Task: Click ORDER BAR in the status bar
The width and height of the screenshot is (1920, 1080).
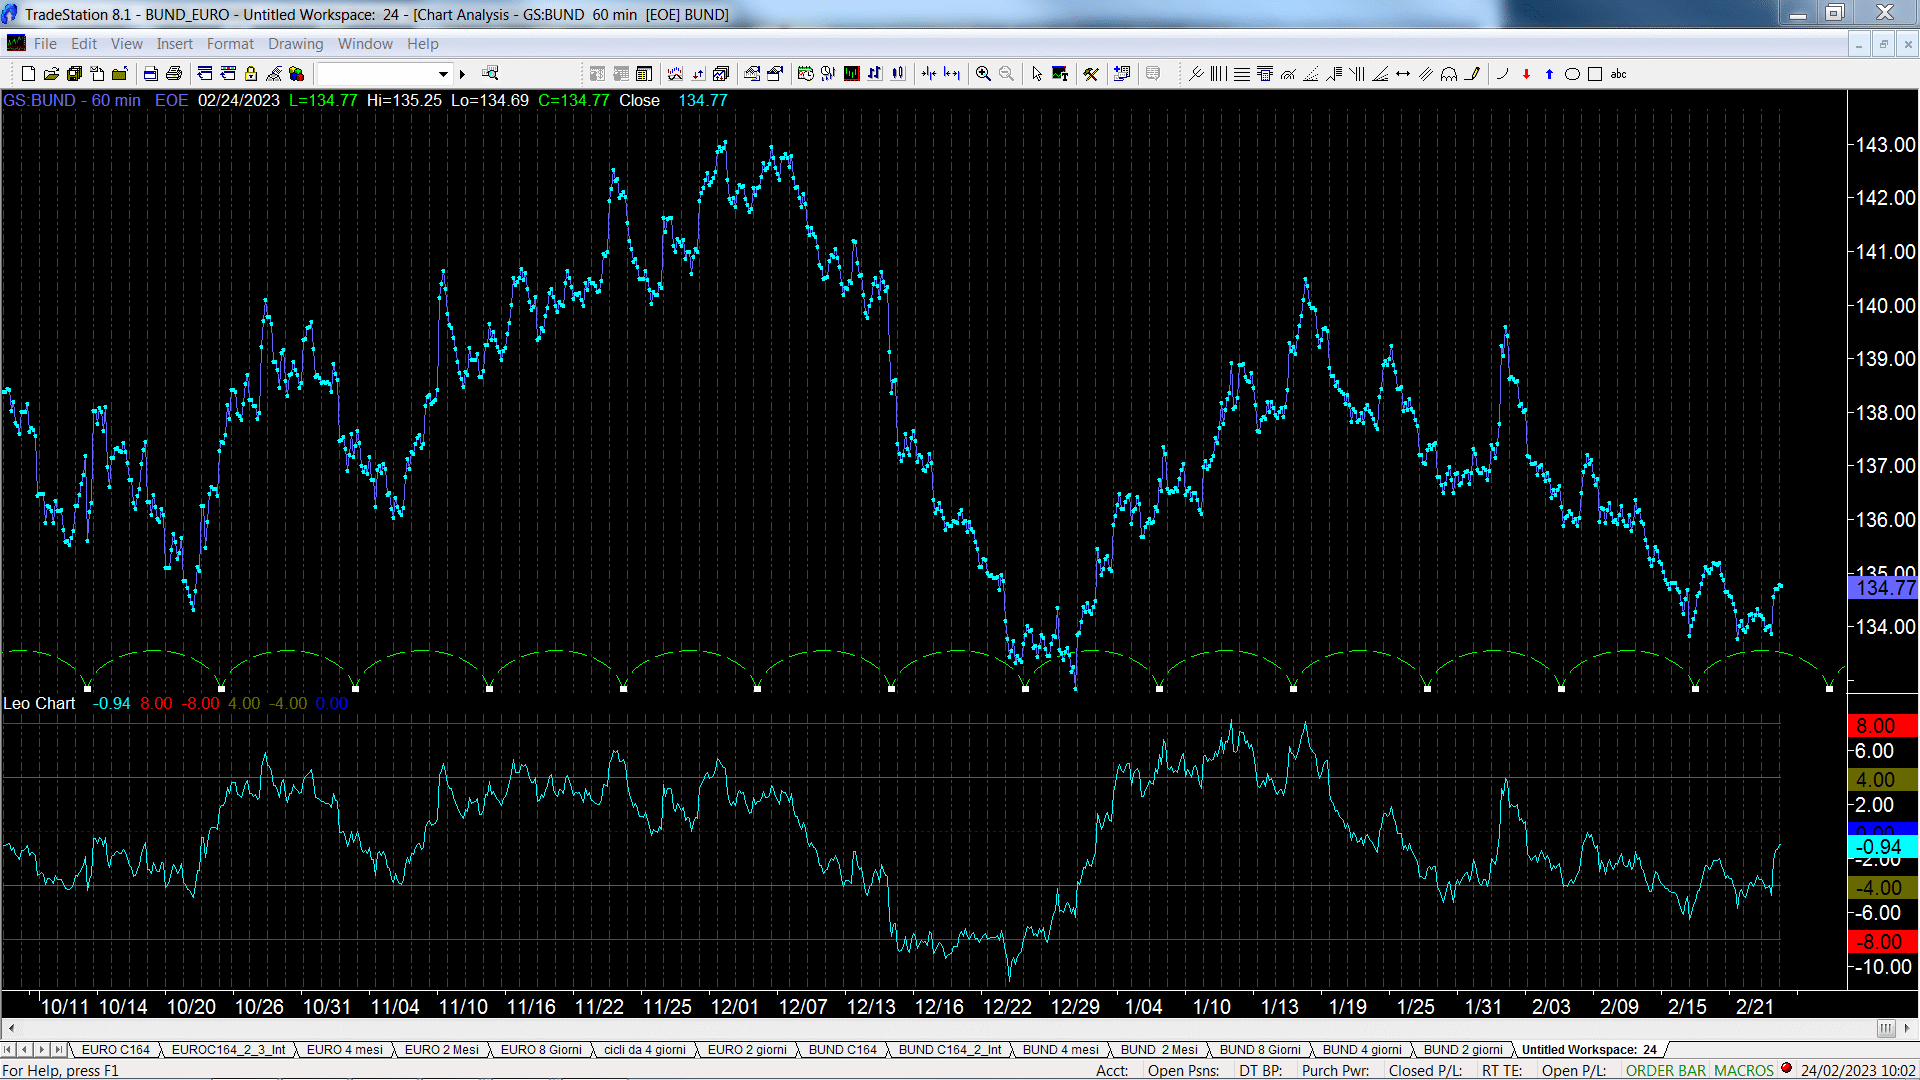Action: (x=1666, y=1071)
